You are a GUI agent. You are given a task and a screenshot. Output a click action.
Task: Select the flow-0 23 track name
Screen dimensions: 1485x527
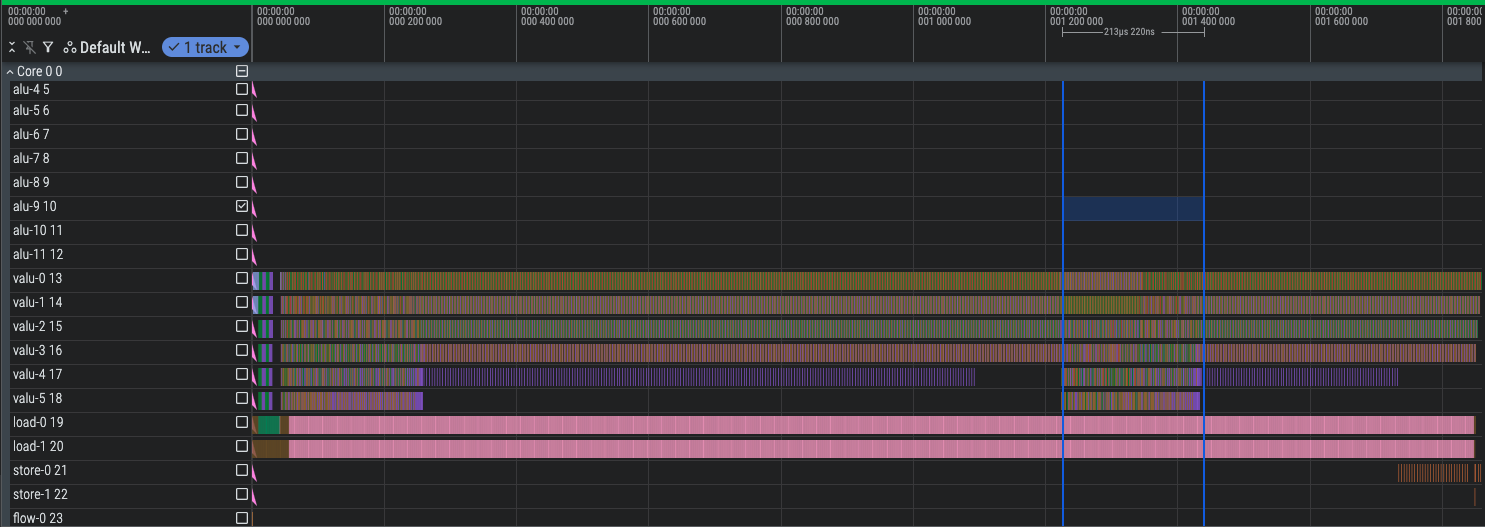(x=37, y=518)
